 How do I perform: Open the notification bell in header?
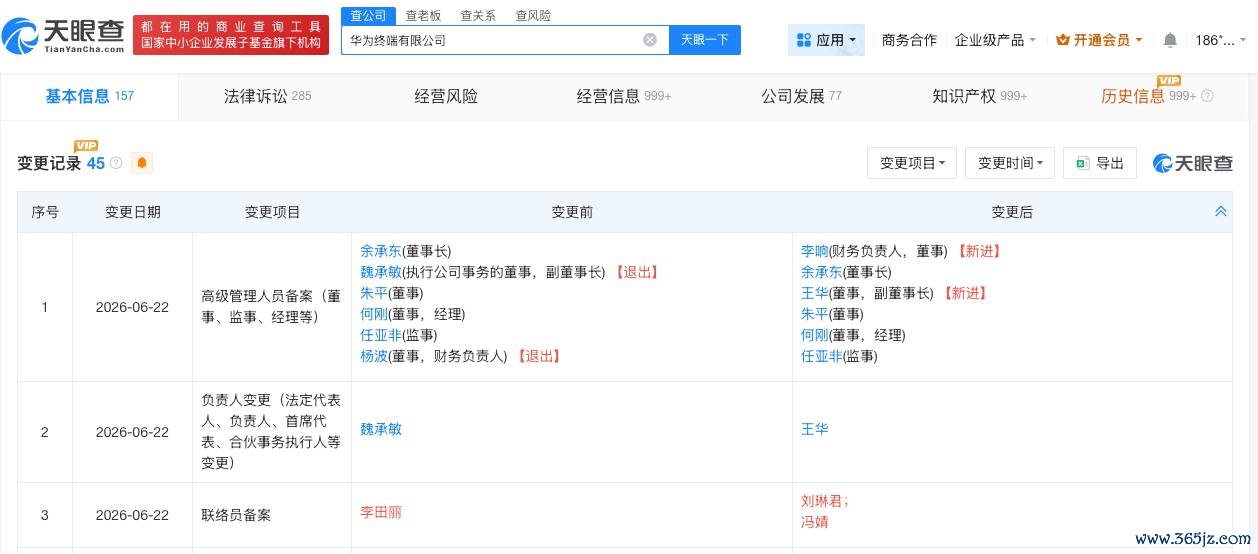[1170, 40]
